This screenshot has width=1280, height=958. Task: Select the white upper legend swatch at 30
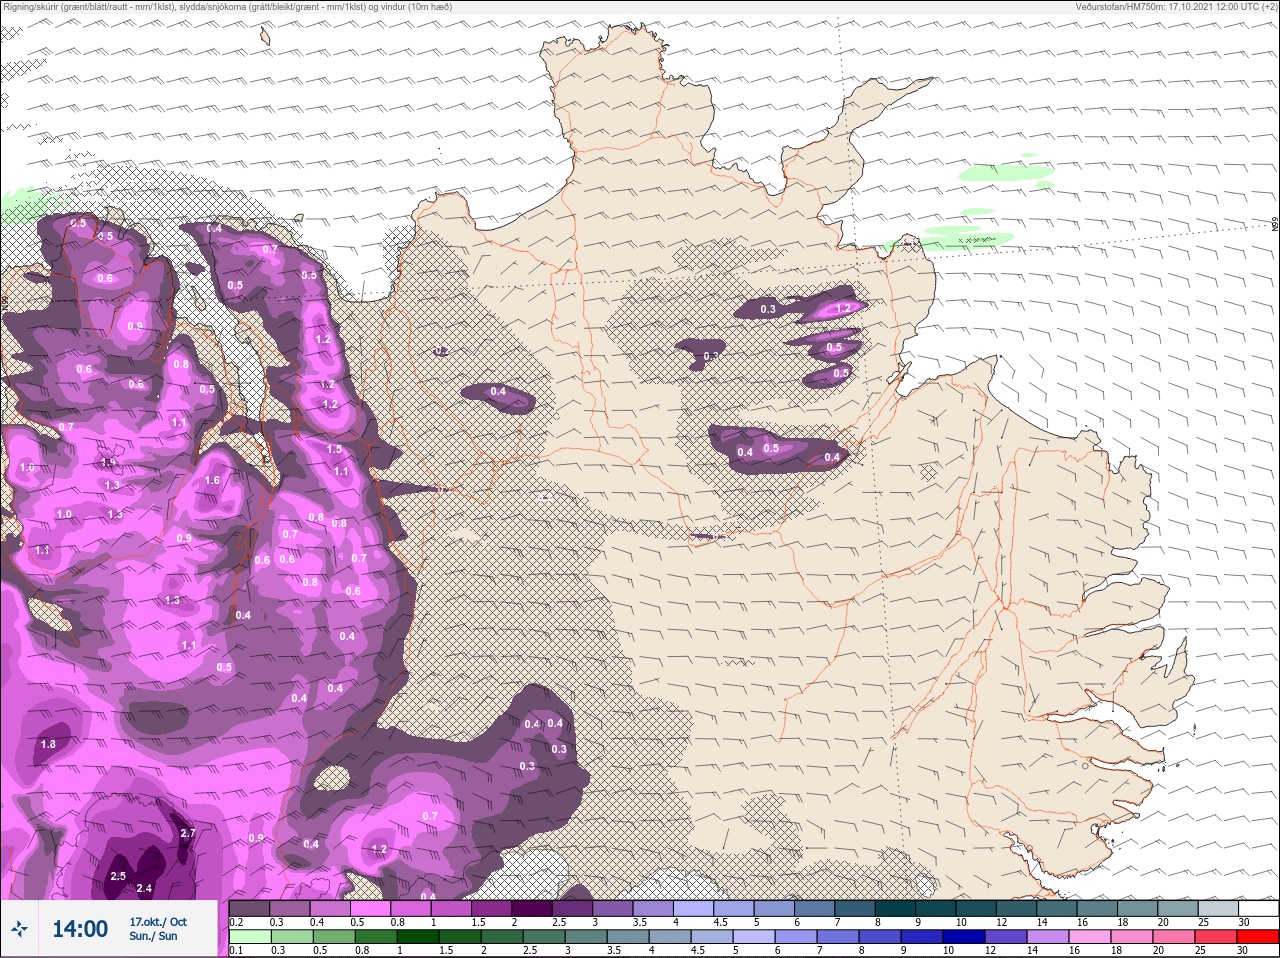[x=1257, y=908]
